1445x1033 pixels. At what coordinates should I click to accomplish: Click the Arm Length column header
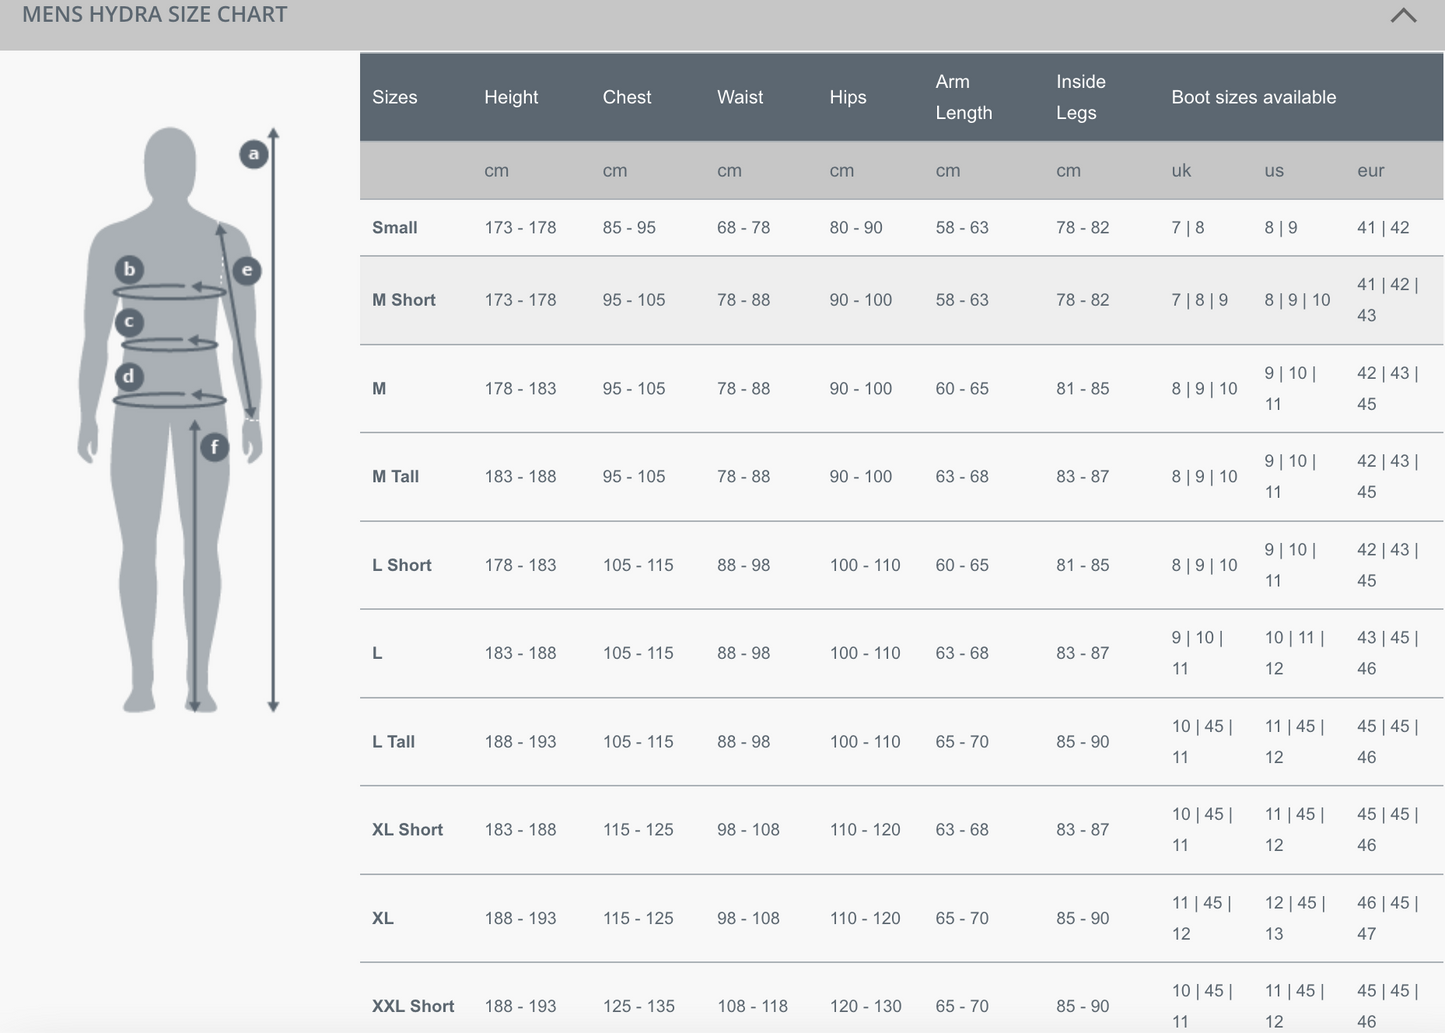[963, 97]
